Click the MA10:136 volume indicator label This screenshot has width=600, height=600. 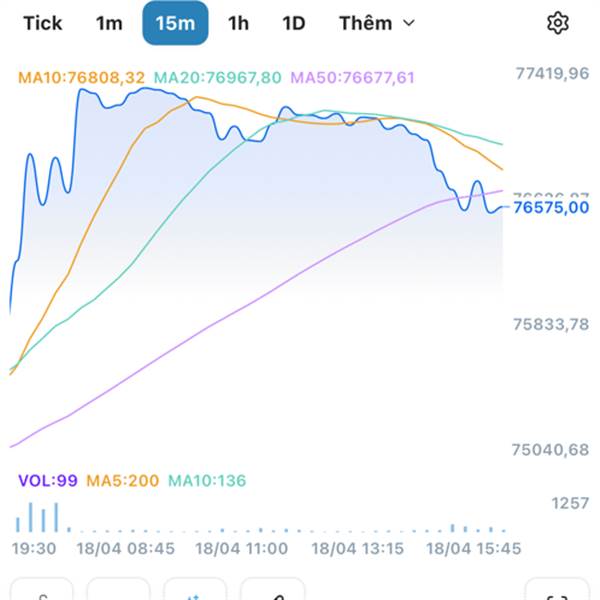(206, 481)
